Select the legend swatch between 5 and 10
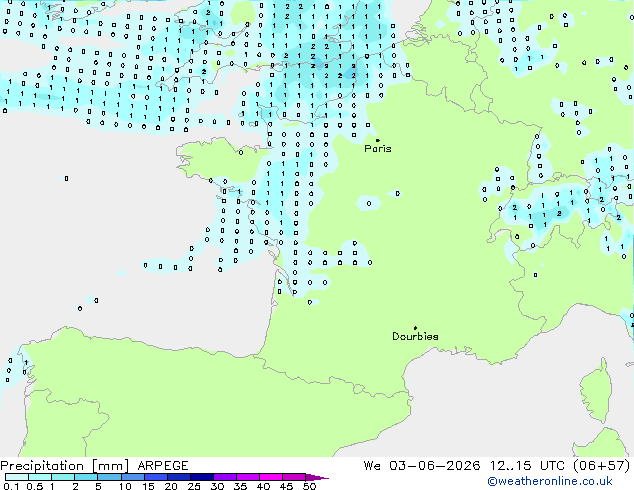 tap(109, 477)
